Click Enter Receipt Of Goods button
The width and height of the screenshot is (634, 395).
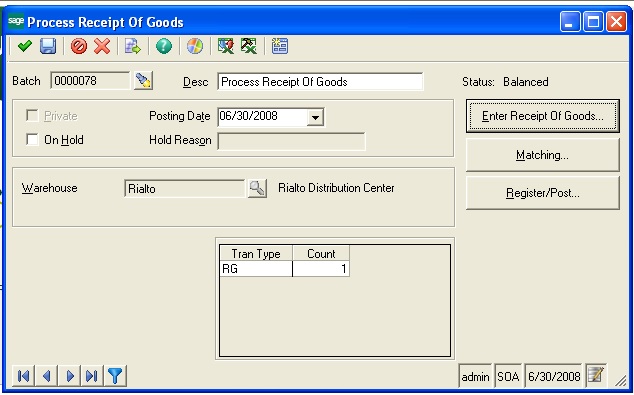point(543,116)
